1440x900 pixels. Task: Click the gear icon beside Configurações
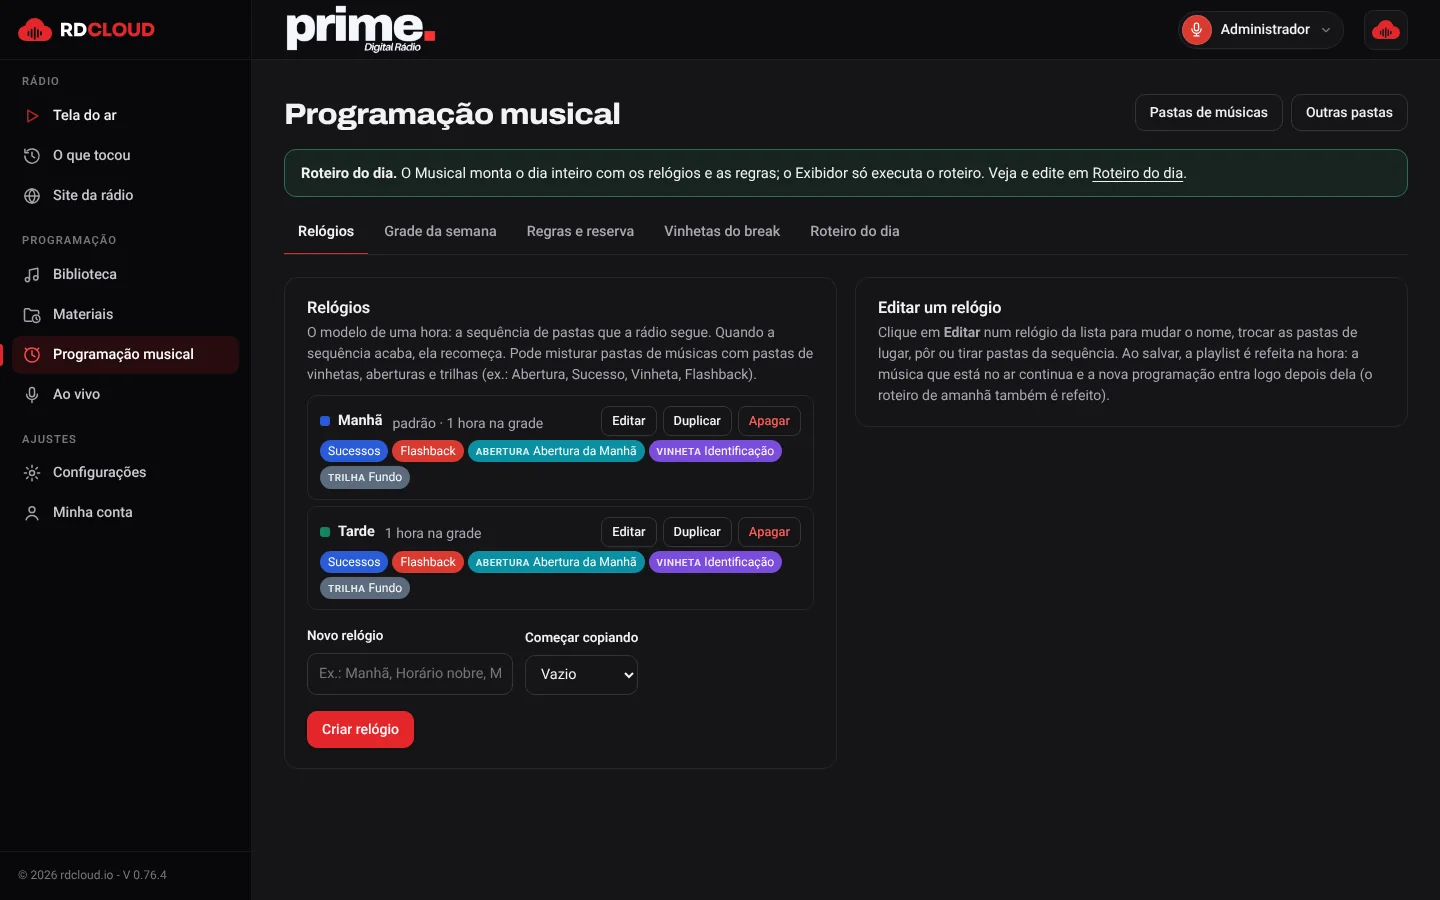point(32,473)
